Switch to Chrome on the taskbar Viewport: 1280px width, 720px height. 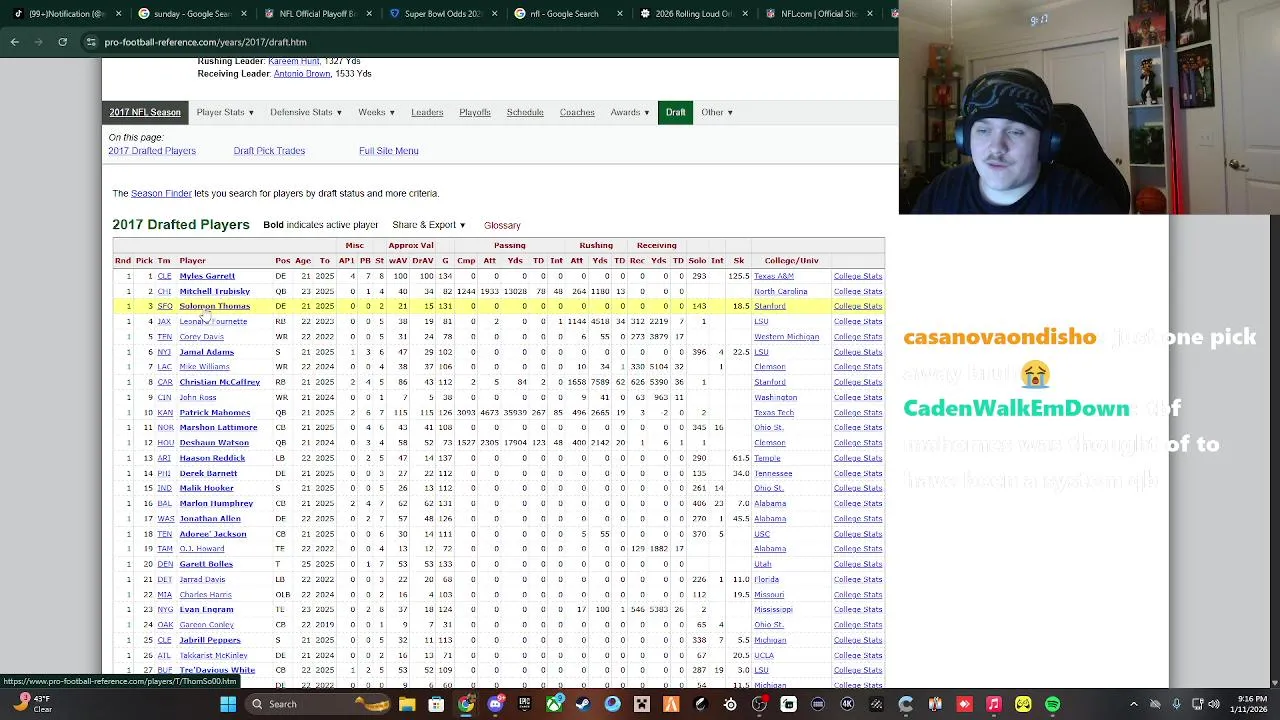tap(466, 704)
